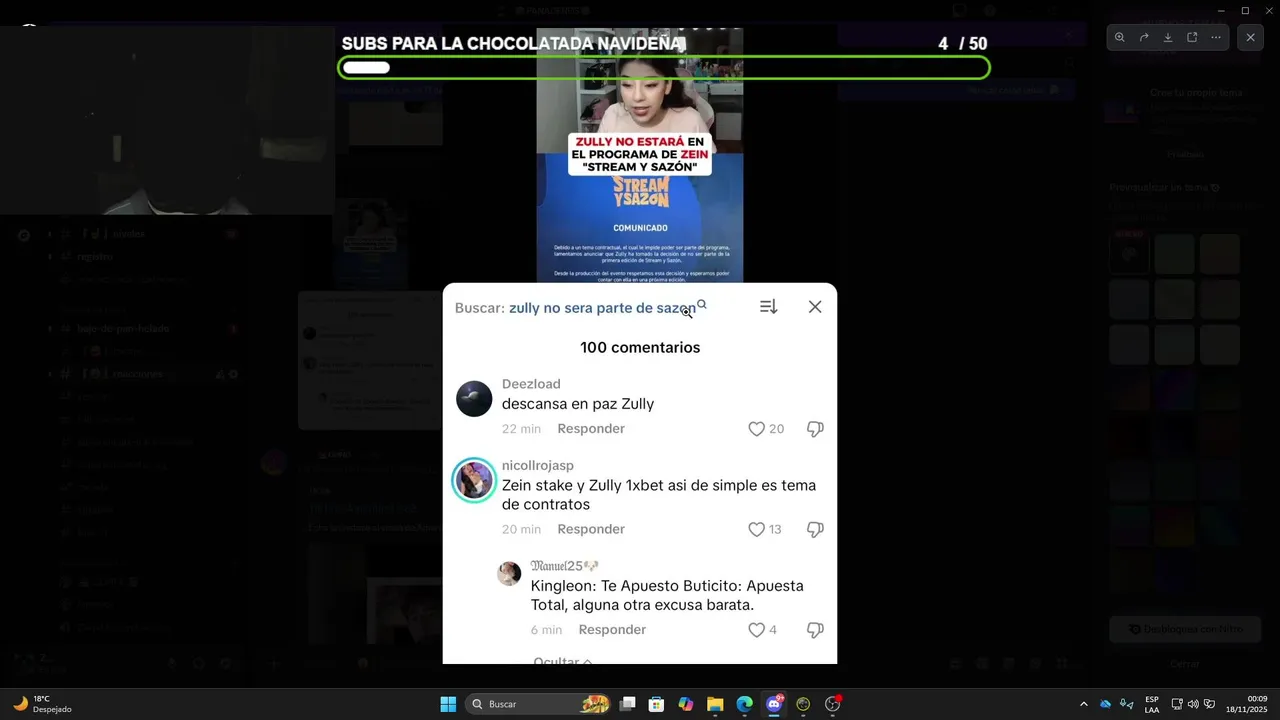Click the '20 min' timestamp
Image resolution: width=1280 pixels, height=720 pixels.
pyautogui.click(x=521, y=529)
